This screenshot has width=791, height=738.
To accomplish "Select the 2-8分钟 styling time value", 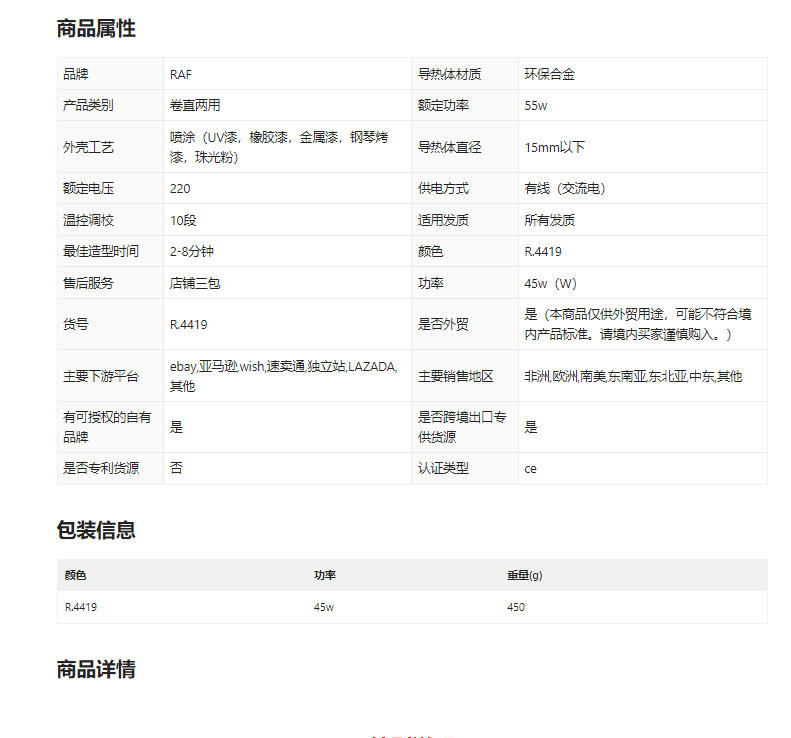I will click(x=194, y=251).
